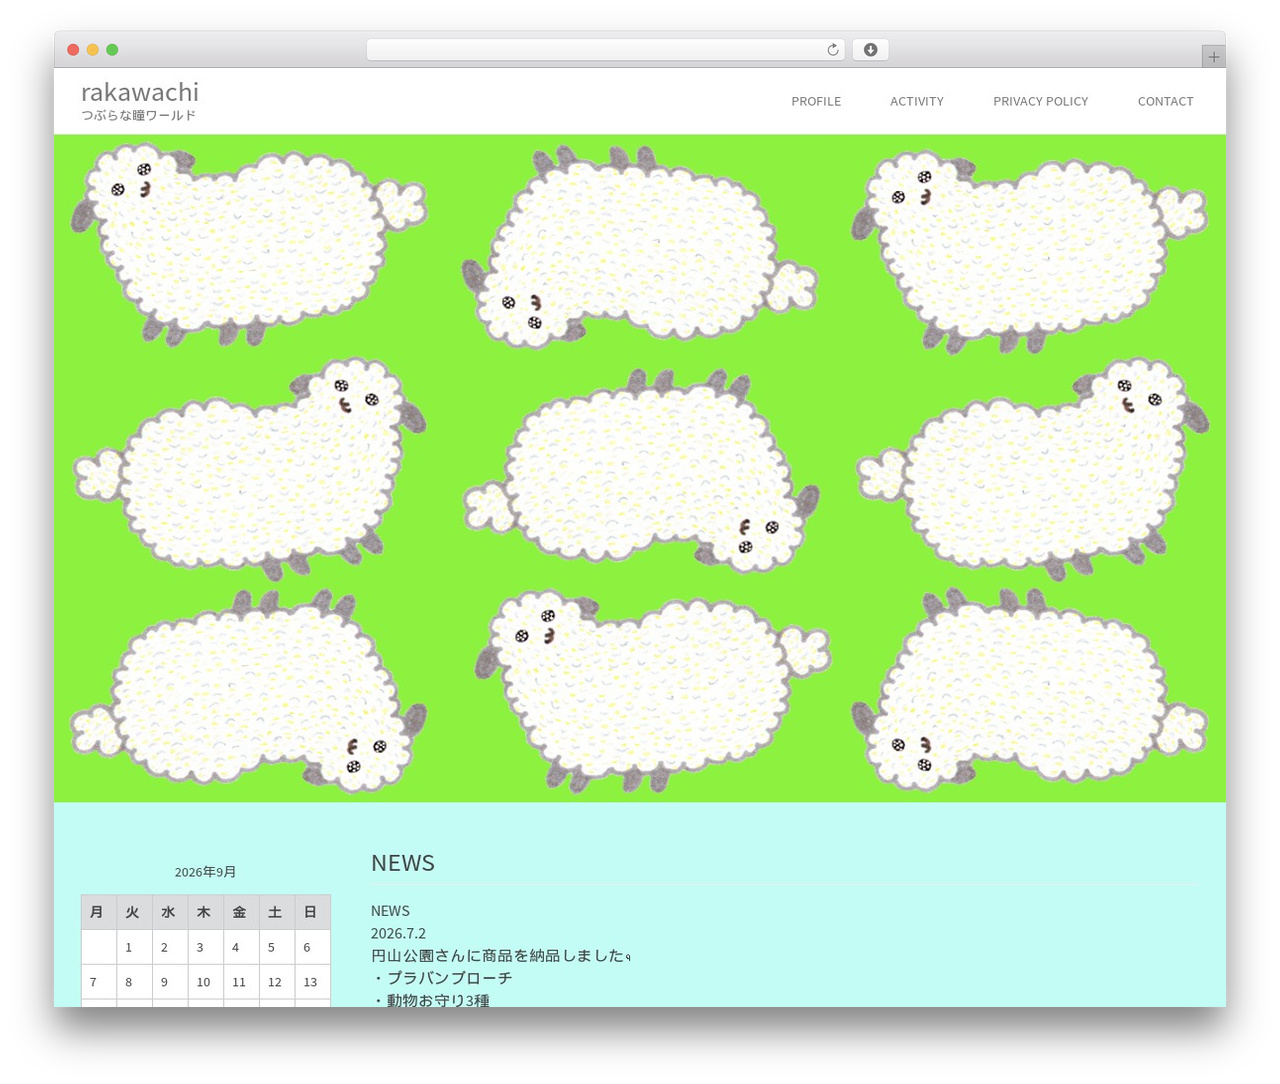Click the 水 column header in calendar
The width and height of the screenshot is (1280, 1084).
point(169,912)
